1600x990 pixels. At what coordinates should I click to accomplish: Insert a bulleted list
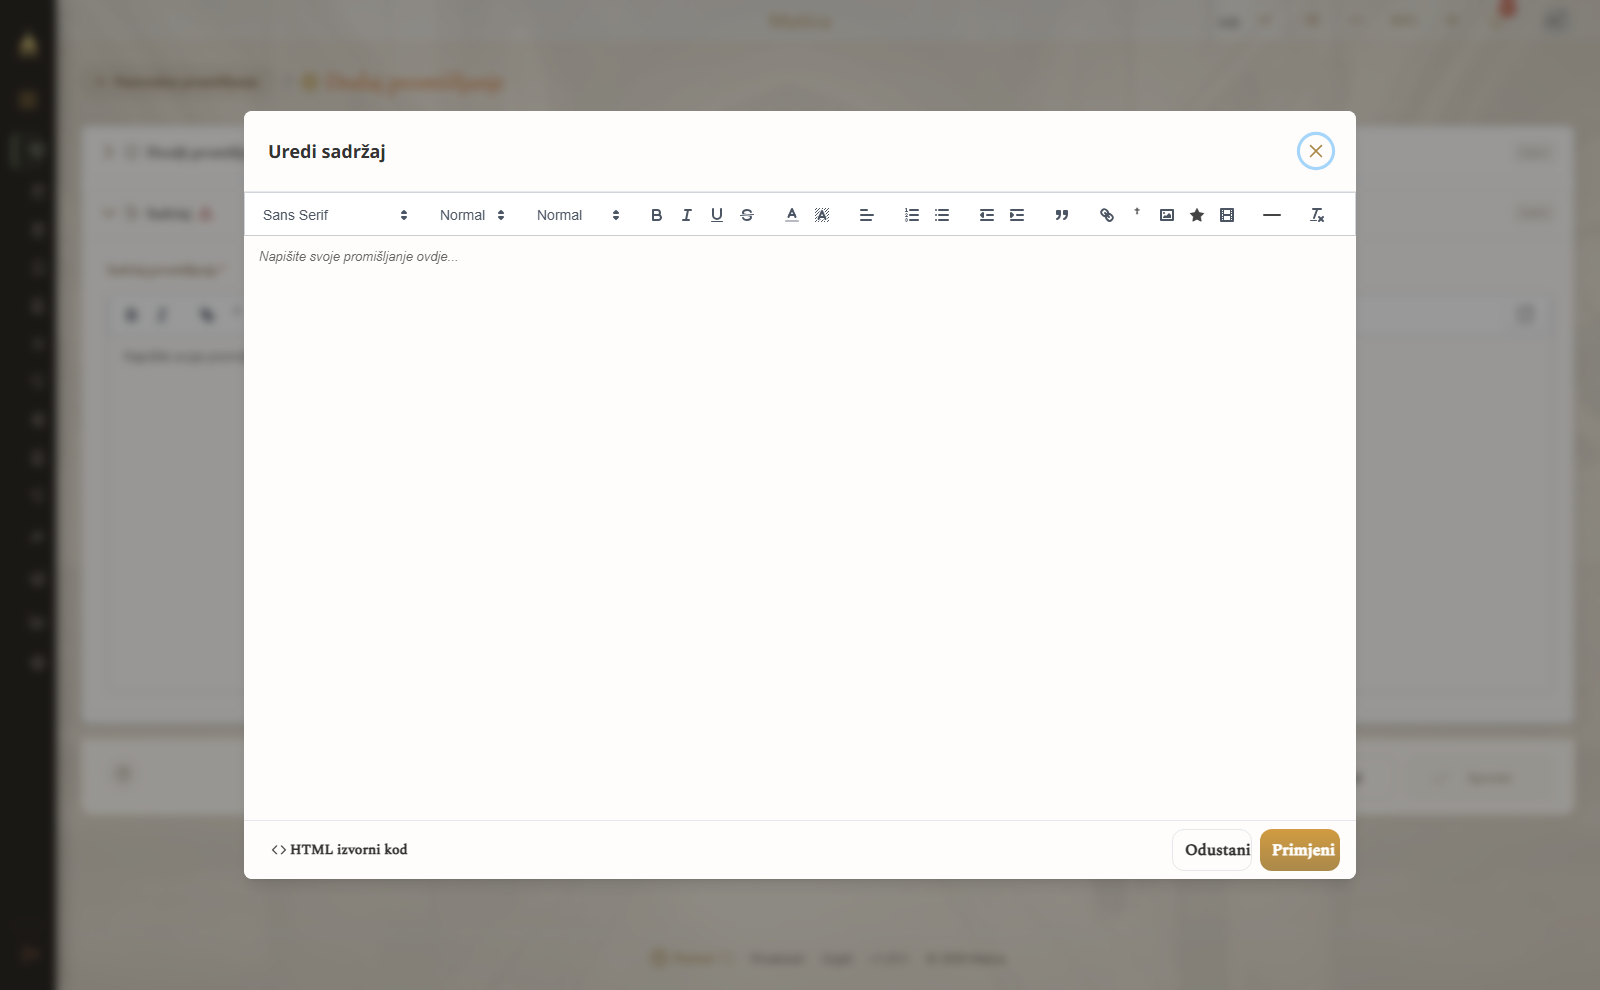(x=941, y=215)
